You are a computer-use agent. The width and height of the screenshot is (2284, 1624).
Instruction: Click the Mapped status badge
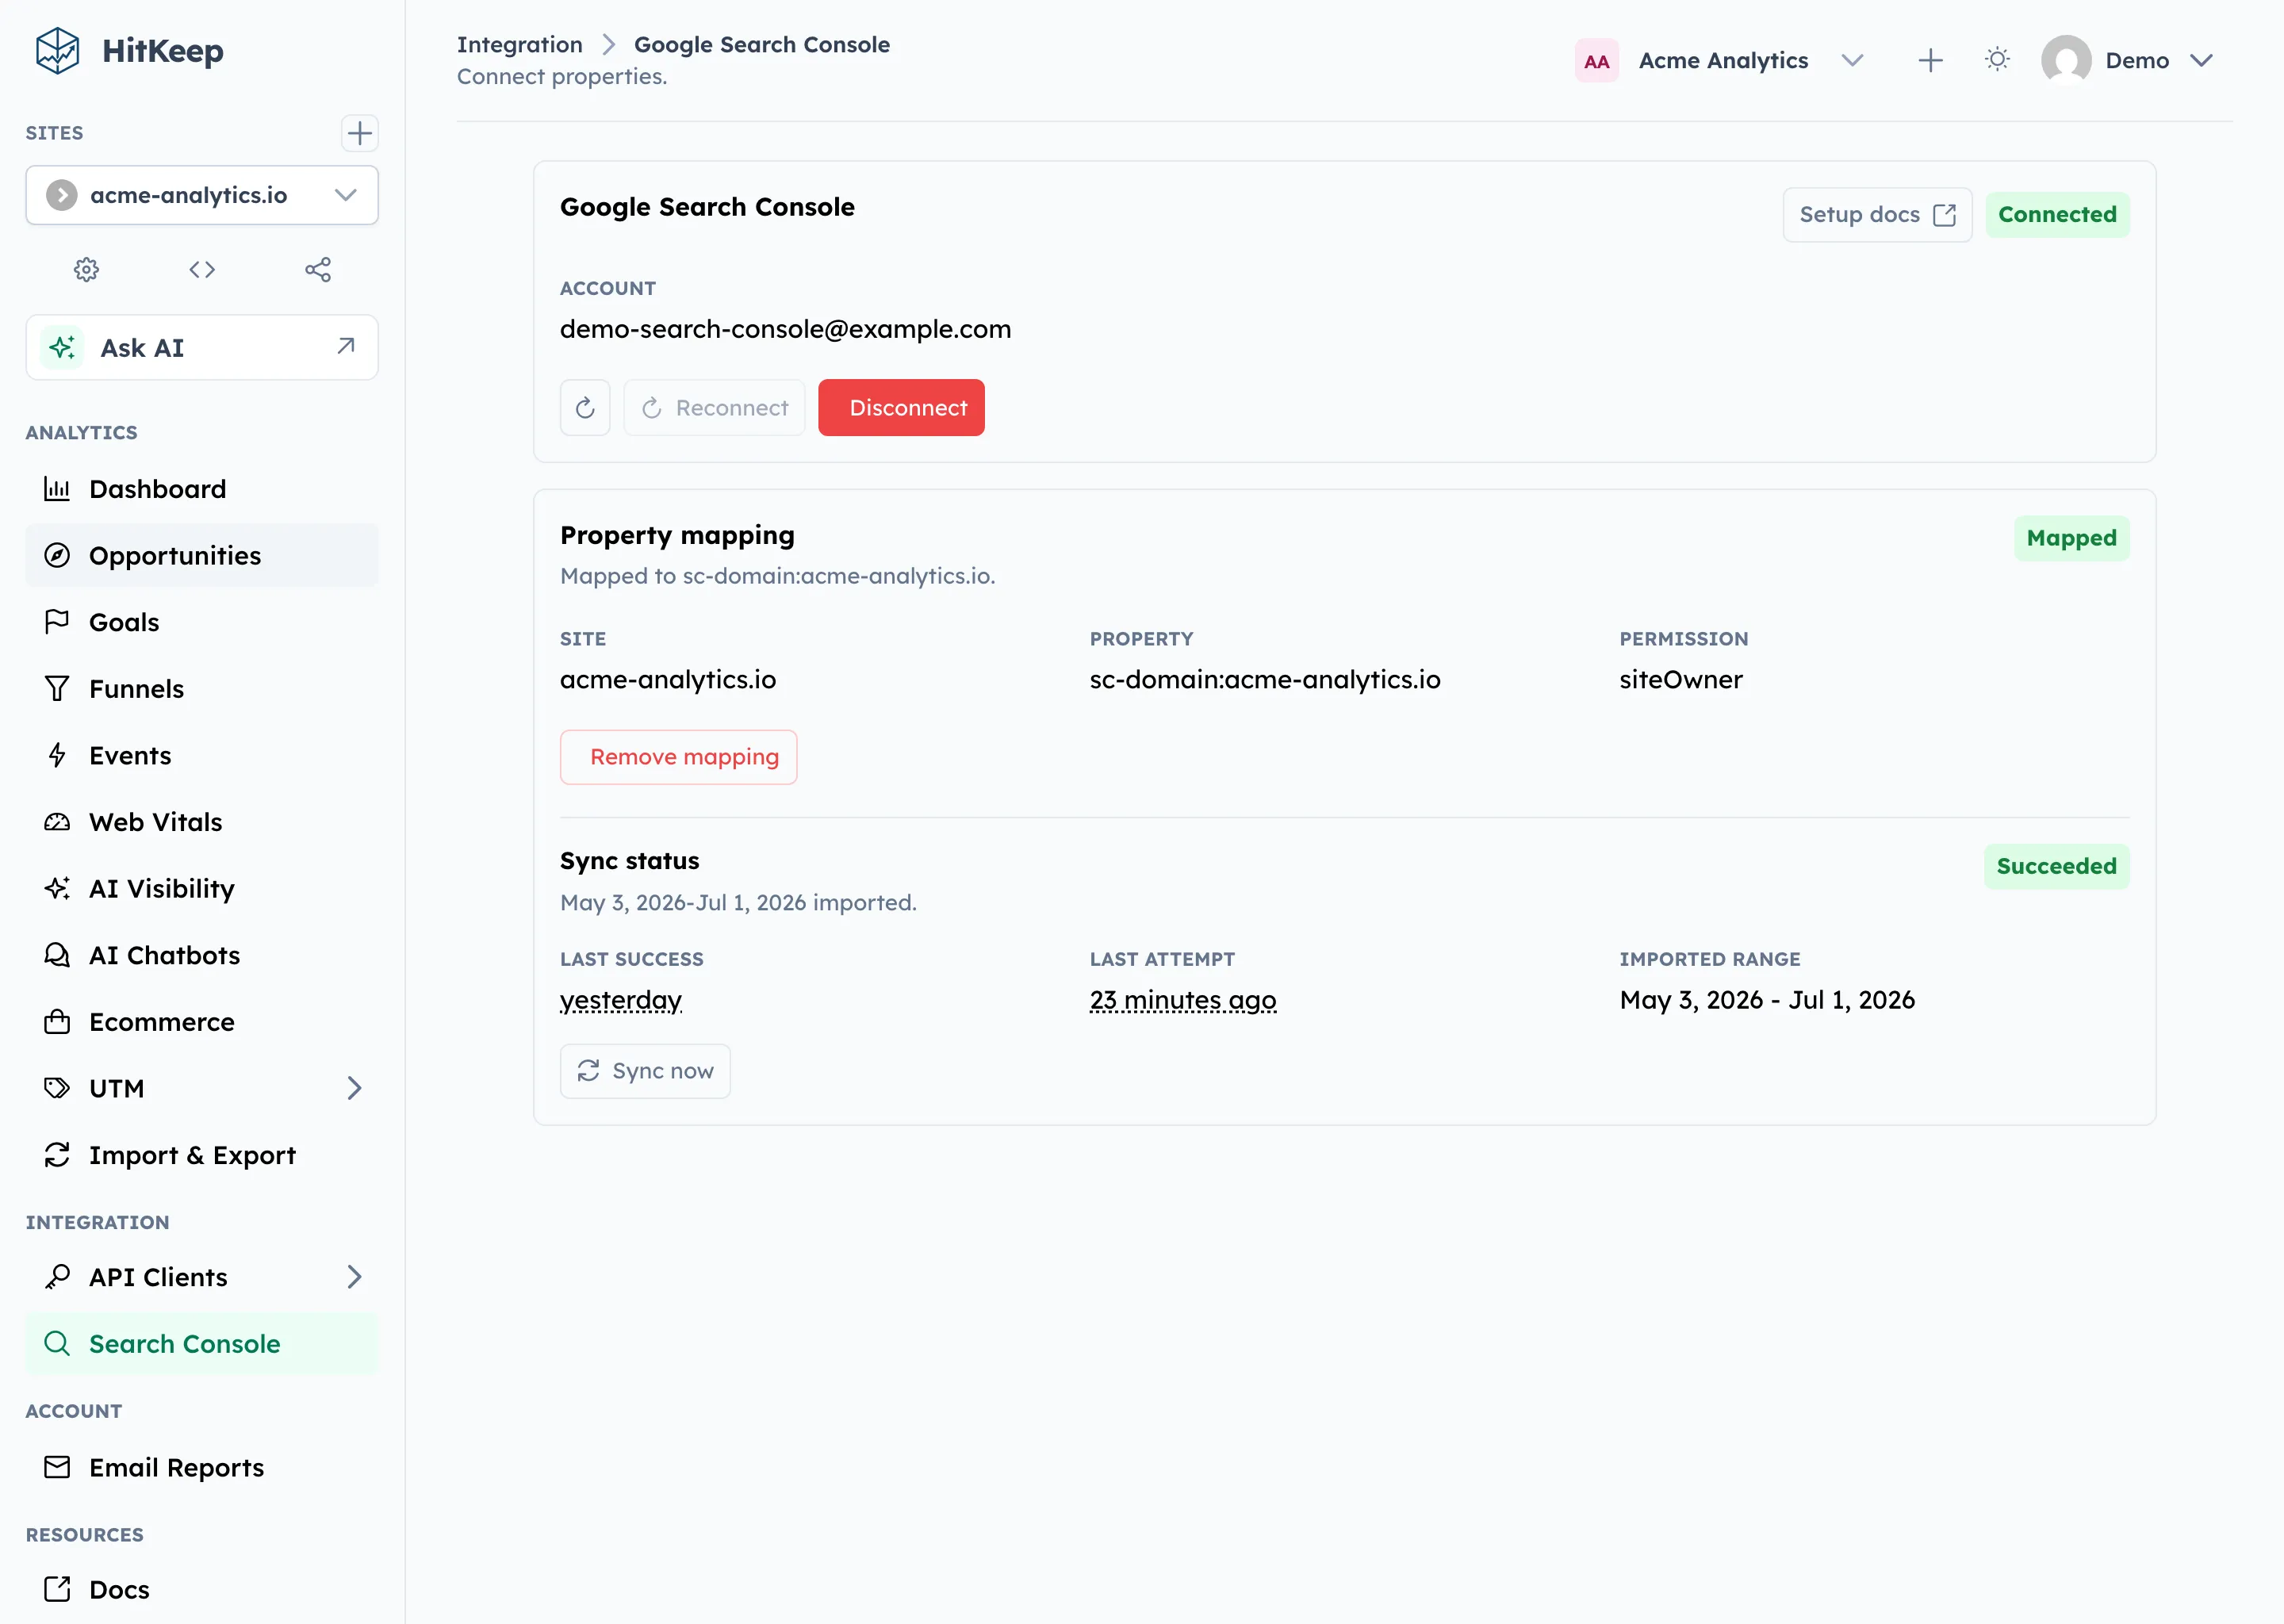point(2071,538)
